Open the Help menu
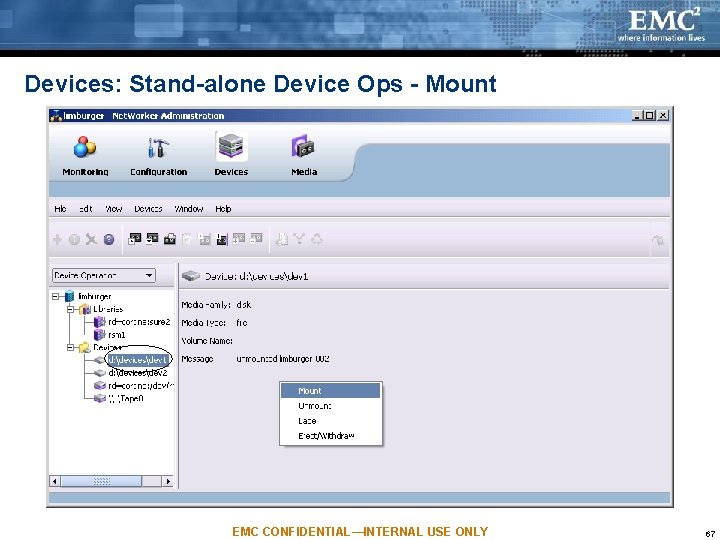 tap(223, 209)
